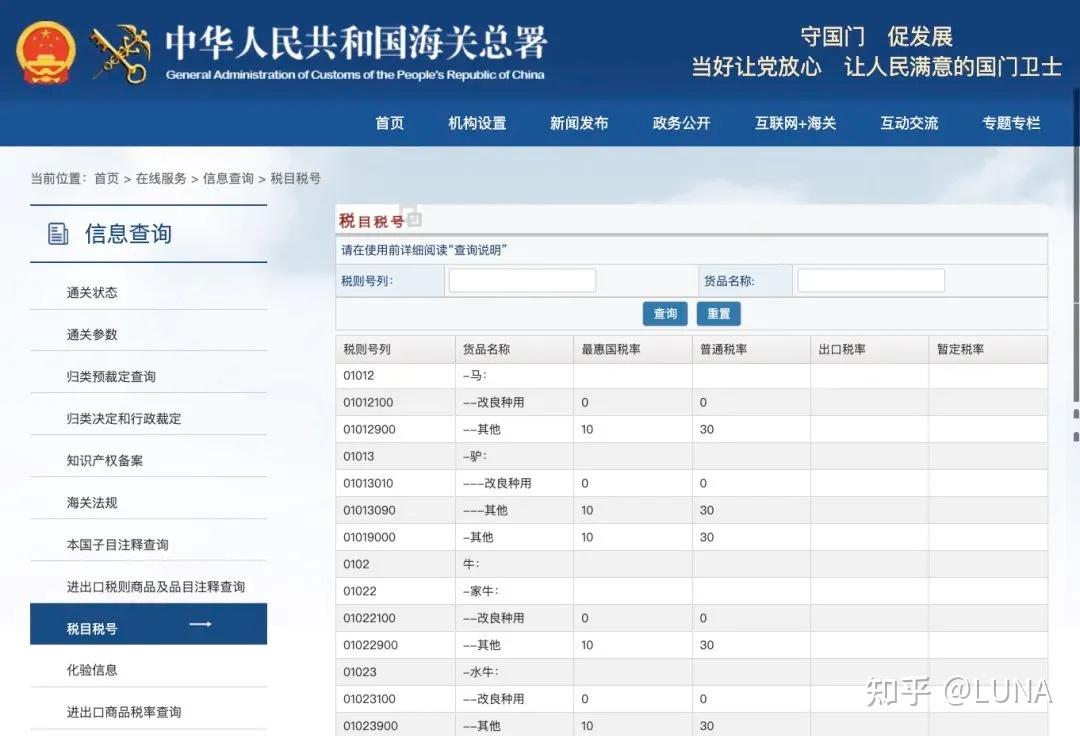Open the 专题专栏 menu item
The height and width of the screenshot is (736, 1080).
(1010, 123)
